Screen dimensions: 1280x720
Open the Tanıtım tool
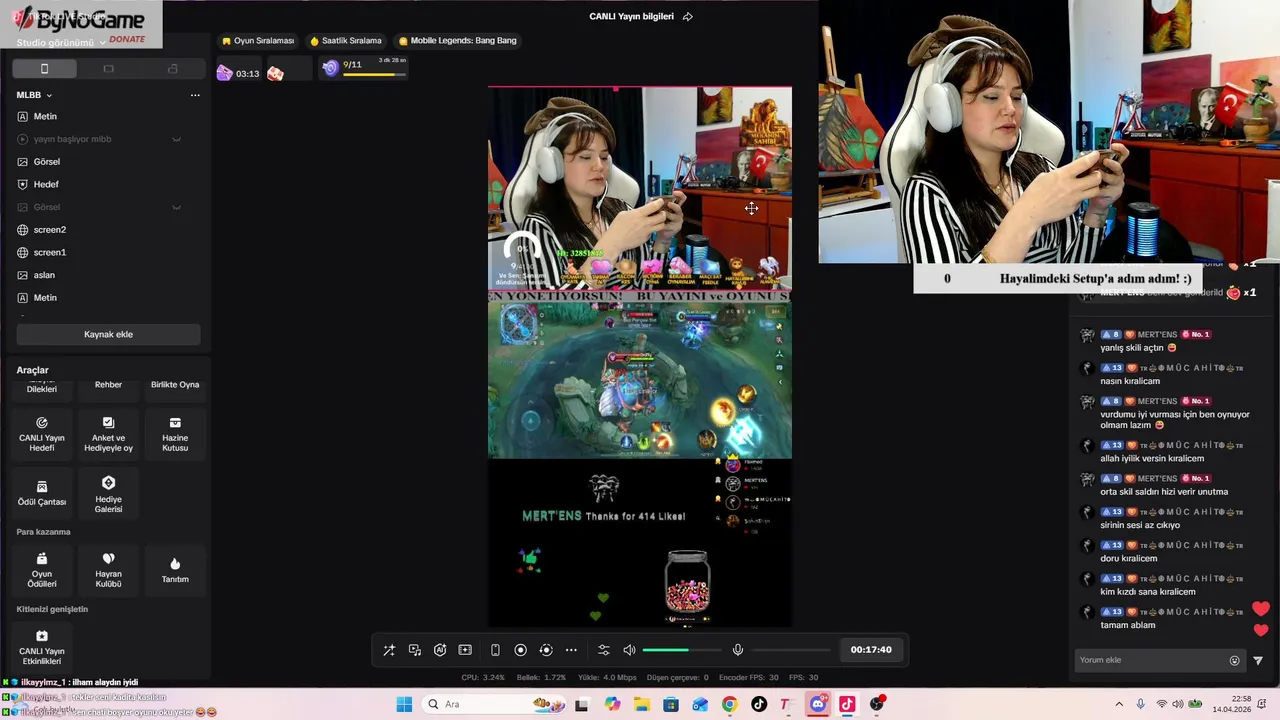[x=175, y=570]
